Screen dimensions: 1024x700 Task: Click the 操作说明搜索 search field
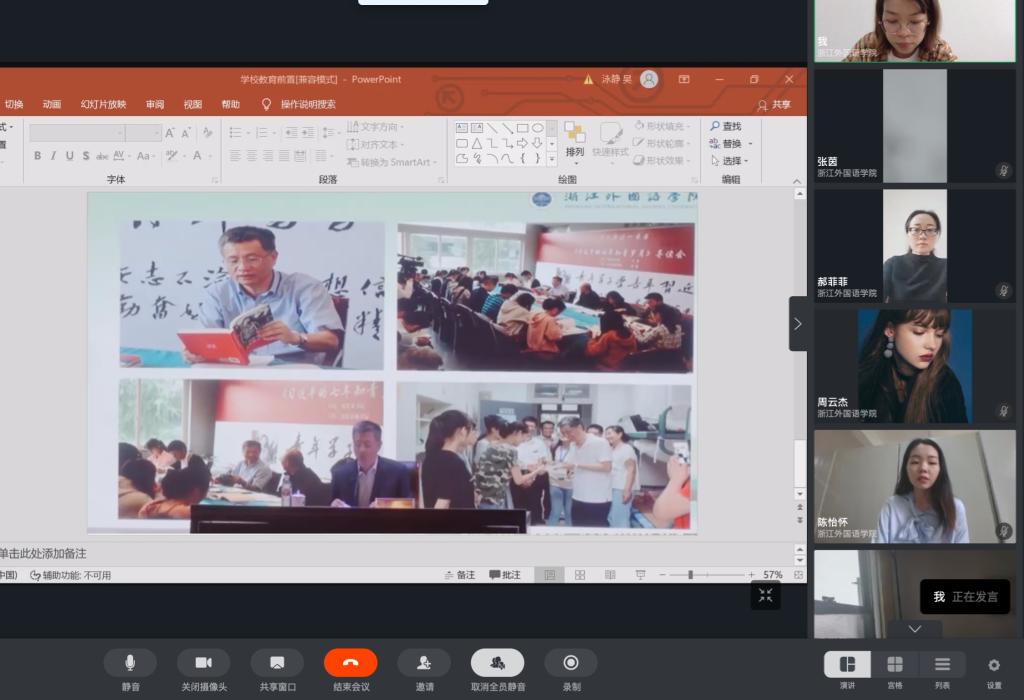pos(308,104)
